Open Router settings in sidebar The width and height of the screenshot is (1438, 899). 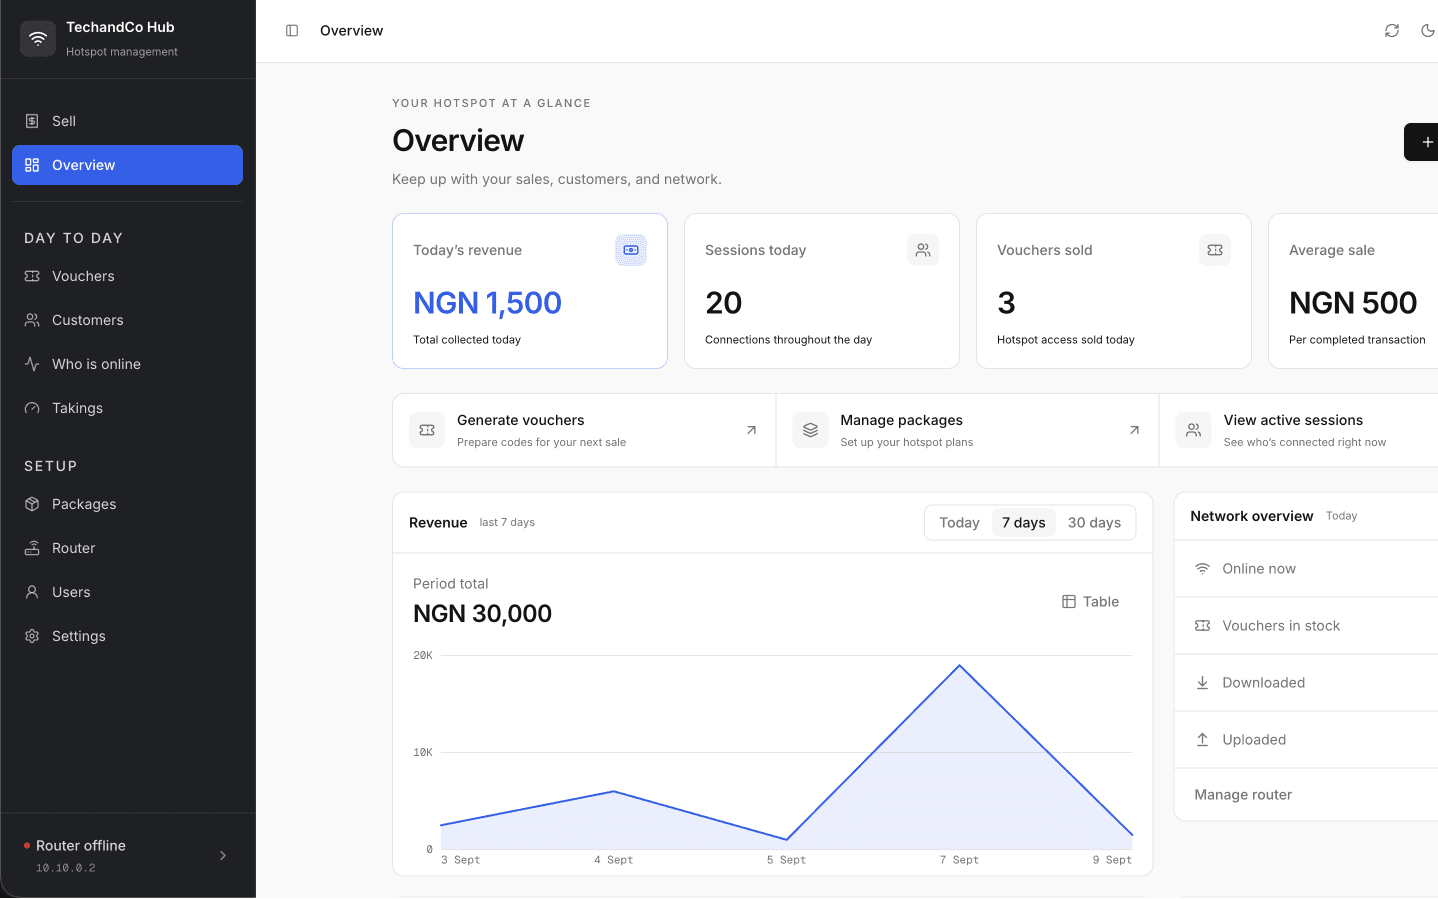click(x=127, y=548)
